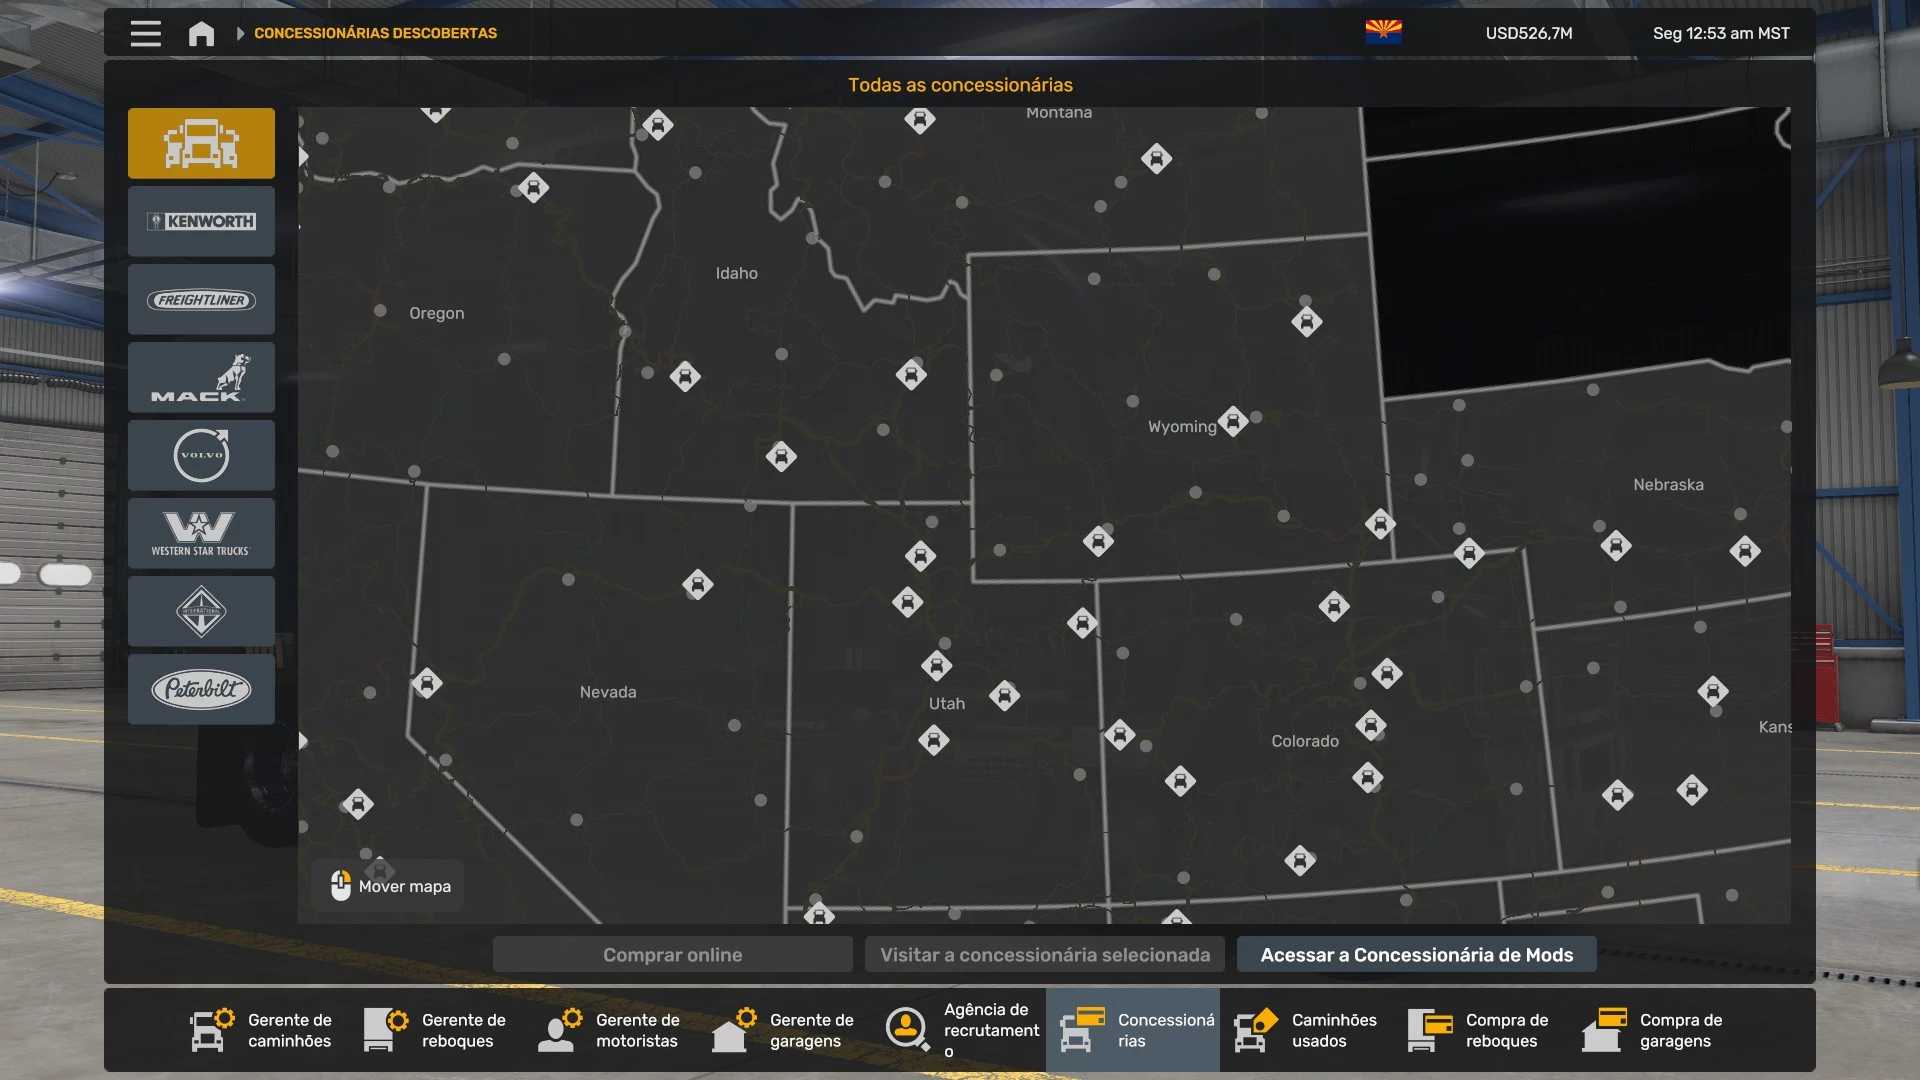This screenshot has height=1080, width=1920.
Task: Switch to the Caminhões usados tab
Action: (x=1306, y=1030)
